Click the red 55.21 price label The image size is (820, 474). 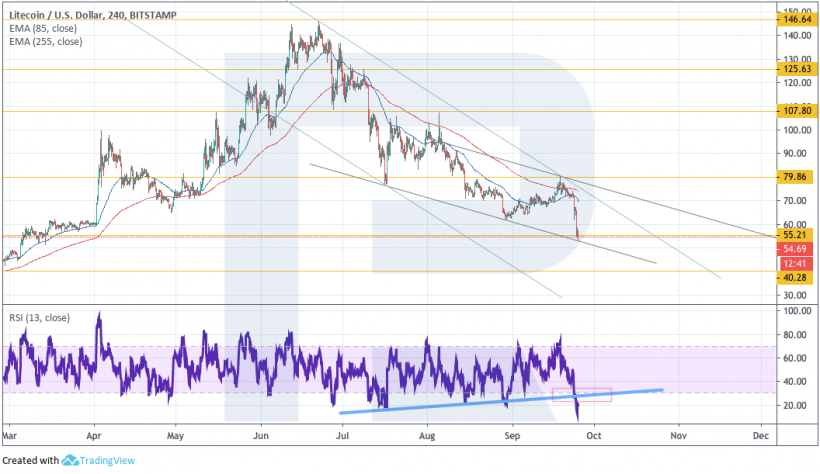pos(795,235)
